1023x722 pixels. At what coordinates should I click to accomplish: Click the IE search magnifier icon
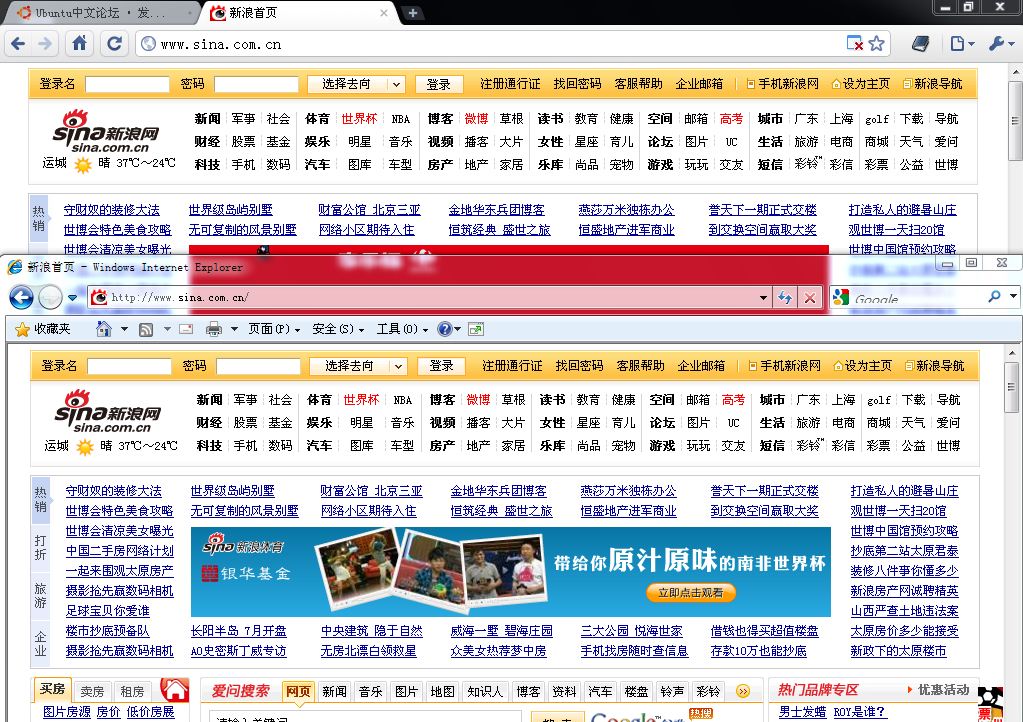[x=994, y=297]
